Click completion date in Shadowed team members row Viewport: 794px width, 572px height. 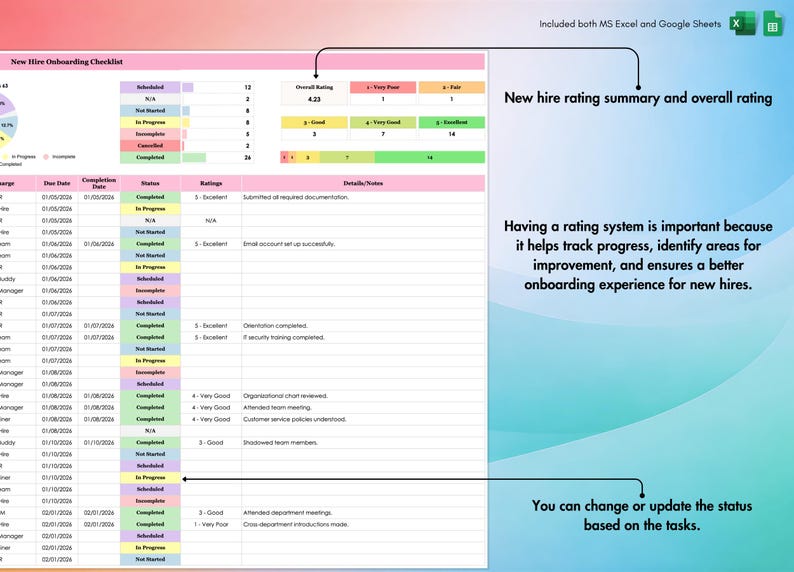[x=99, y=442]
